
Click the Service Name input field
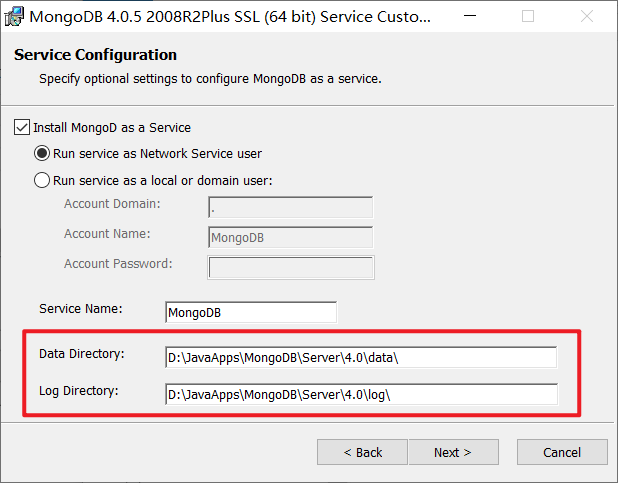251,312
